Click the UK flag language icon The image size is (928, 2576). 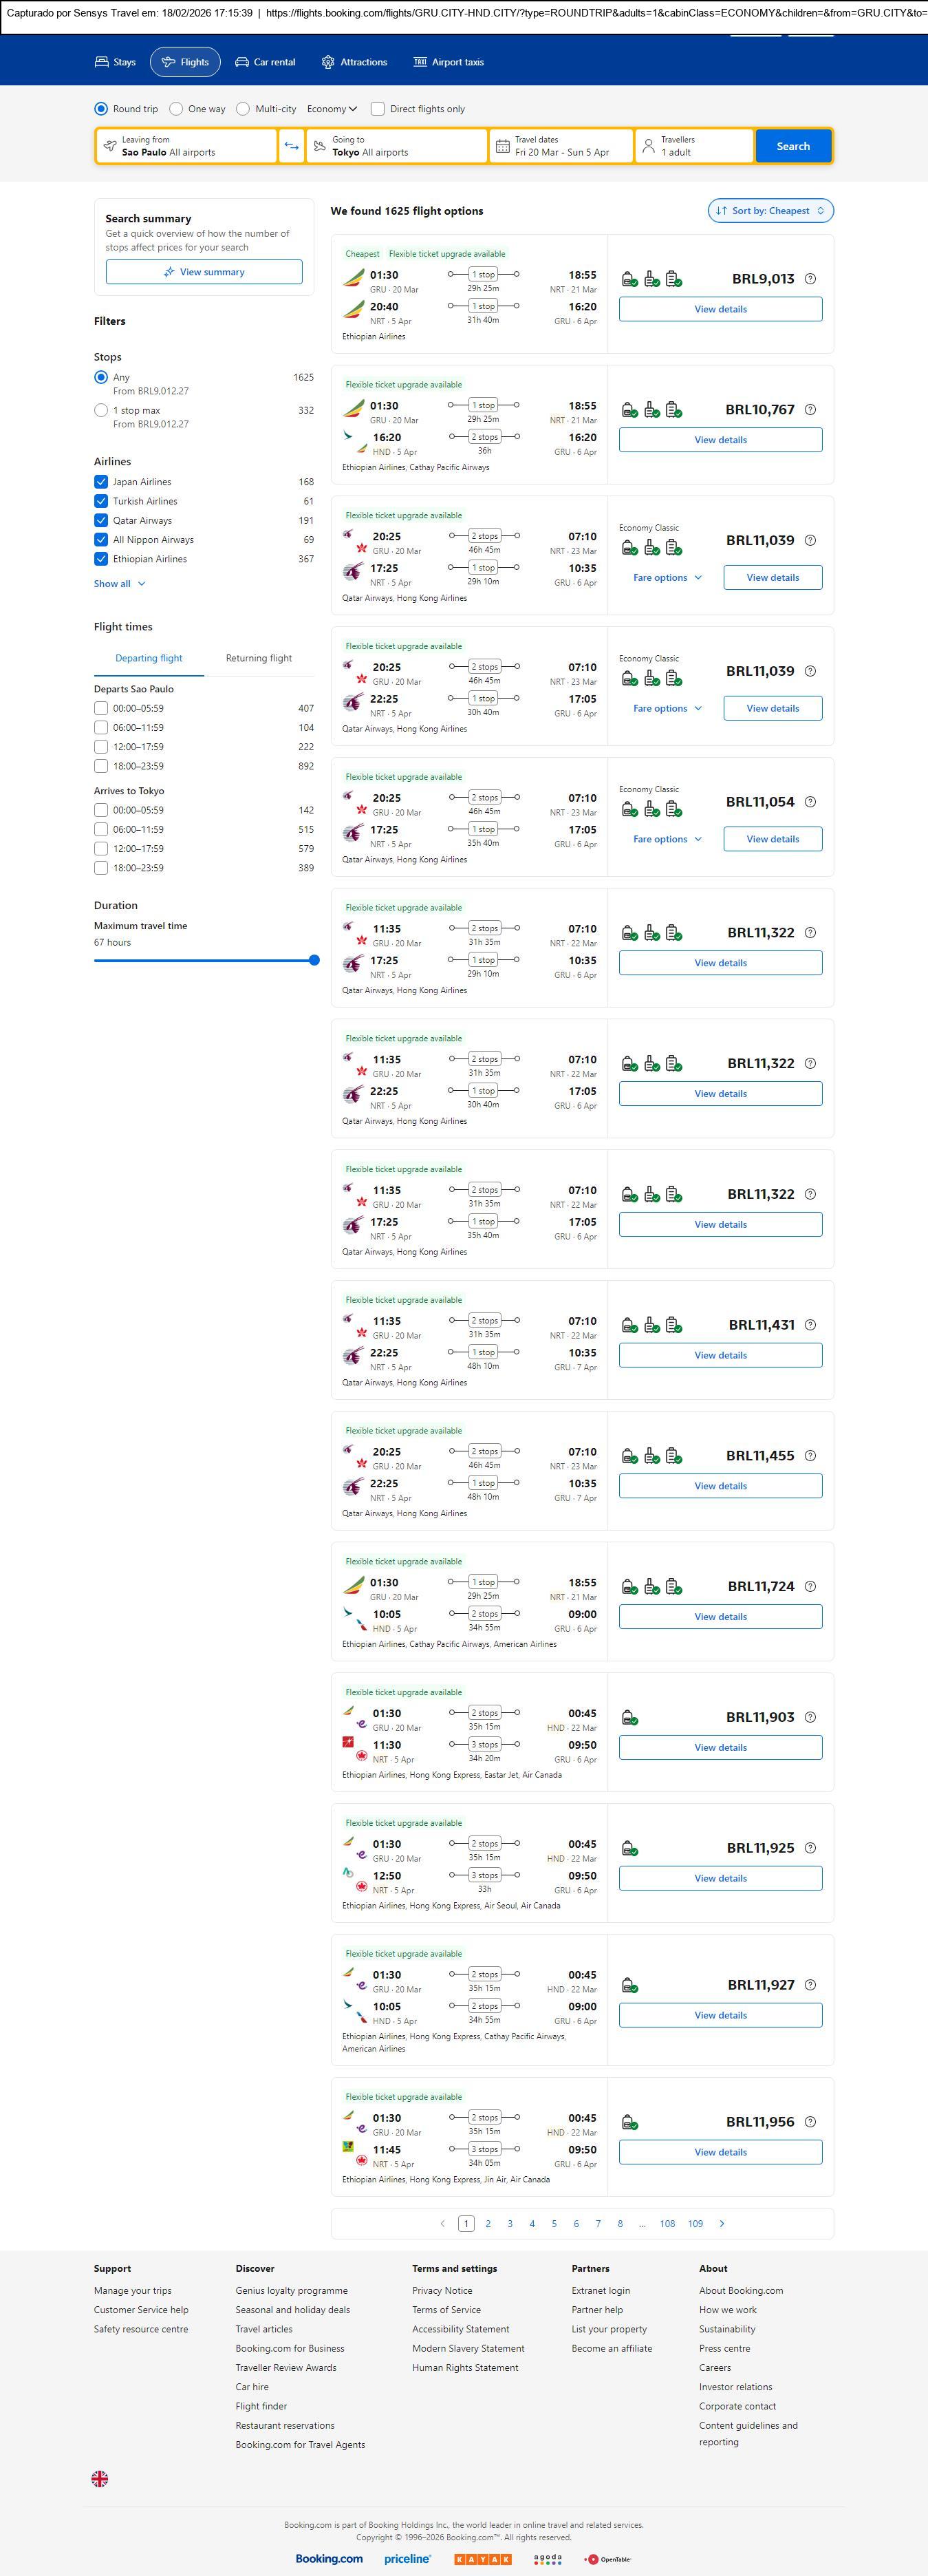[x=100, y=2478]
